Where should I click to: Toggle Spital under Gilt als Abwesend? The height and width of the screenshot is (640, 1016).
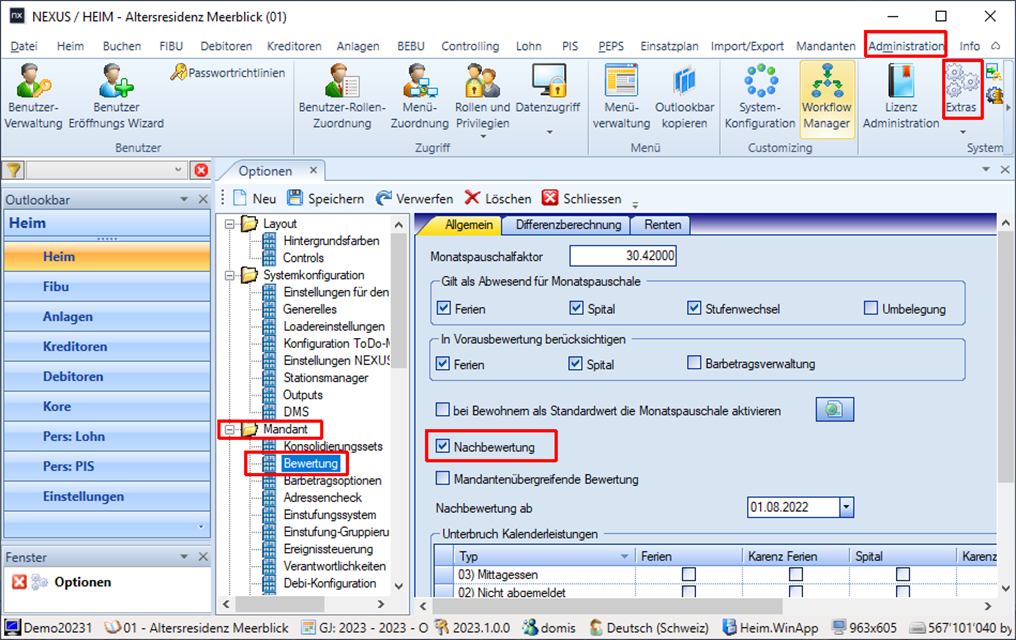(577, 308)
